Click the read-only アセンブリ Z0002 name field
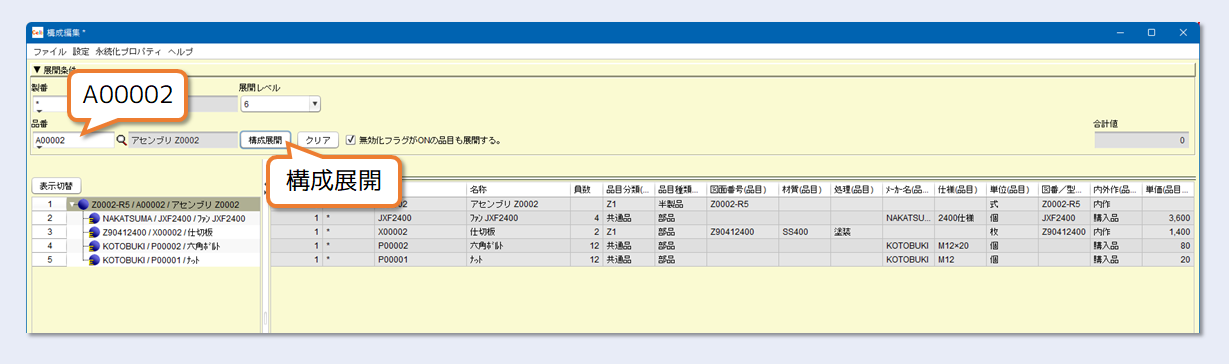 (183, 141)
